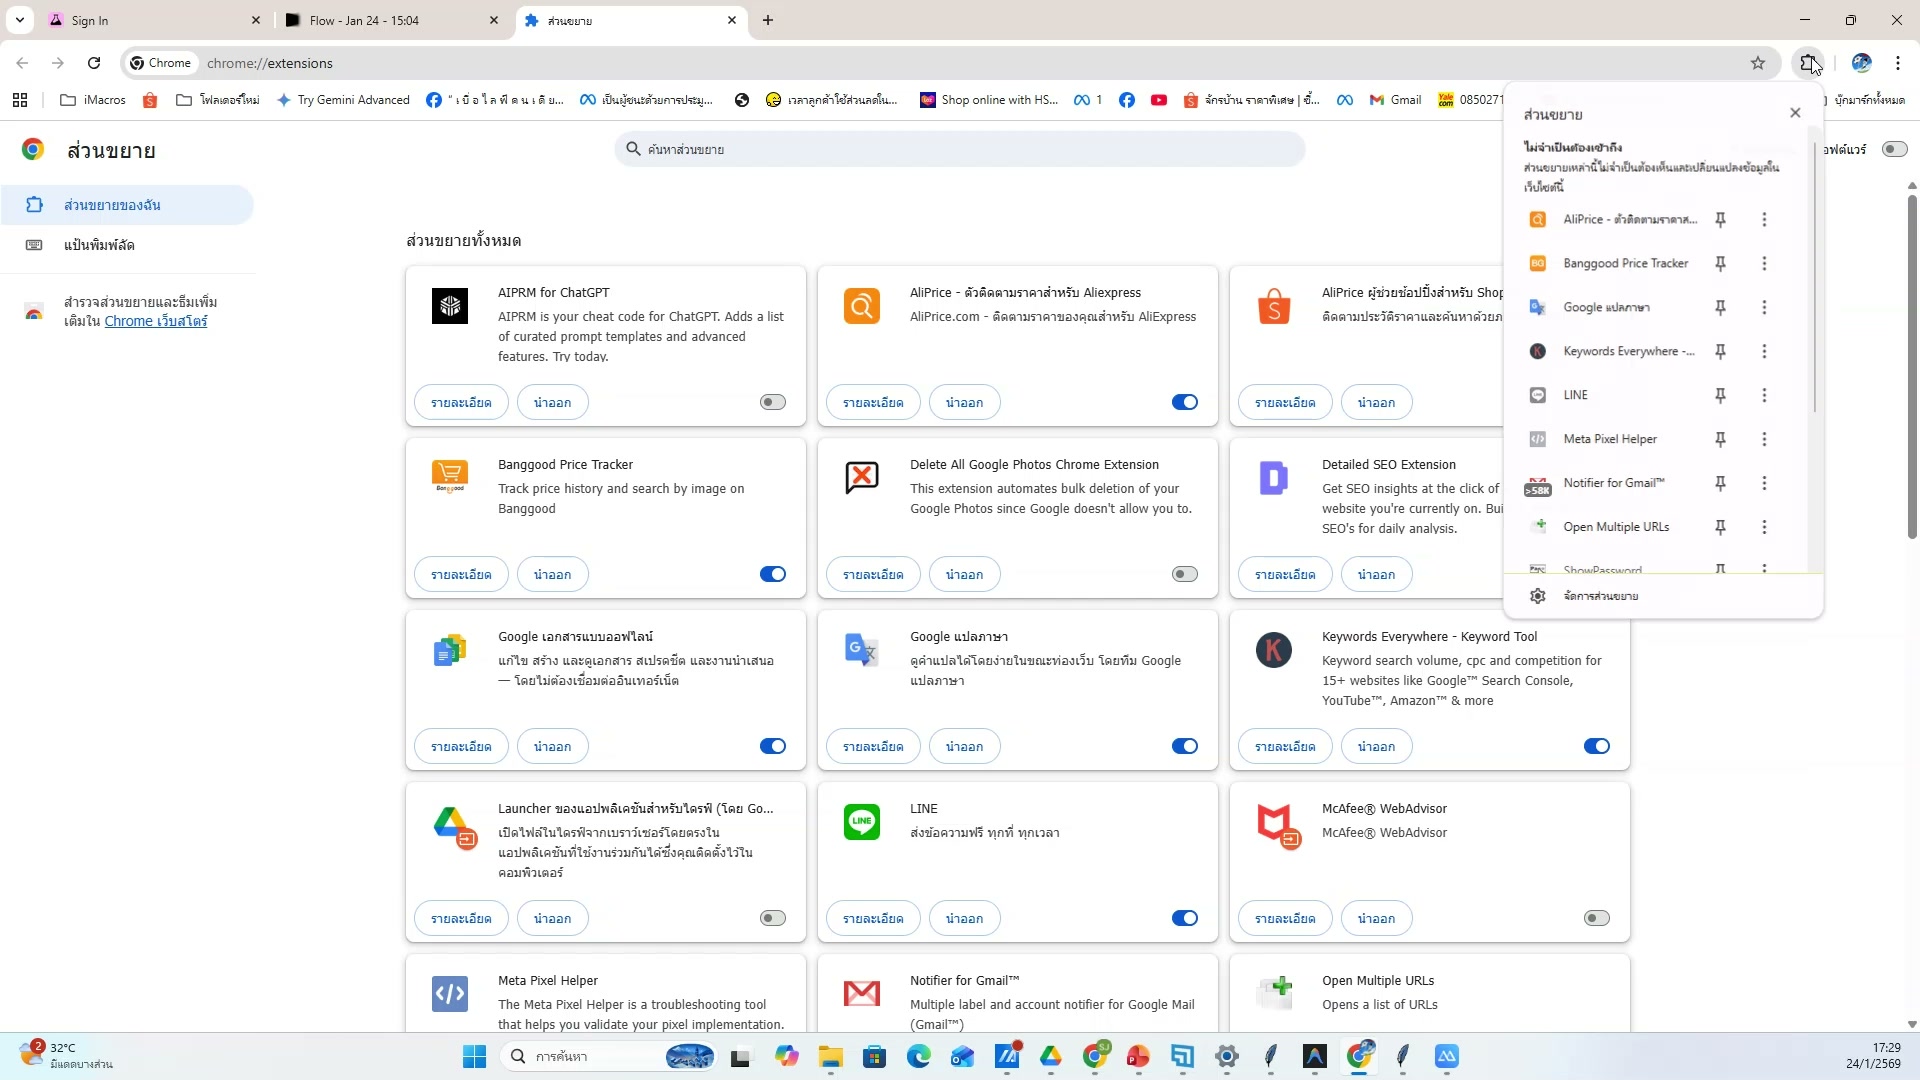
Task: Open details for Banggood Price Tracker
Action: 461,574
